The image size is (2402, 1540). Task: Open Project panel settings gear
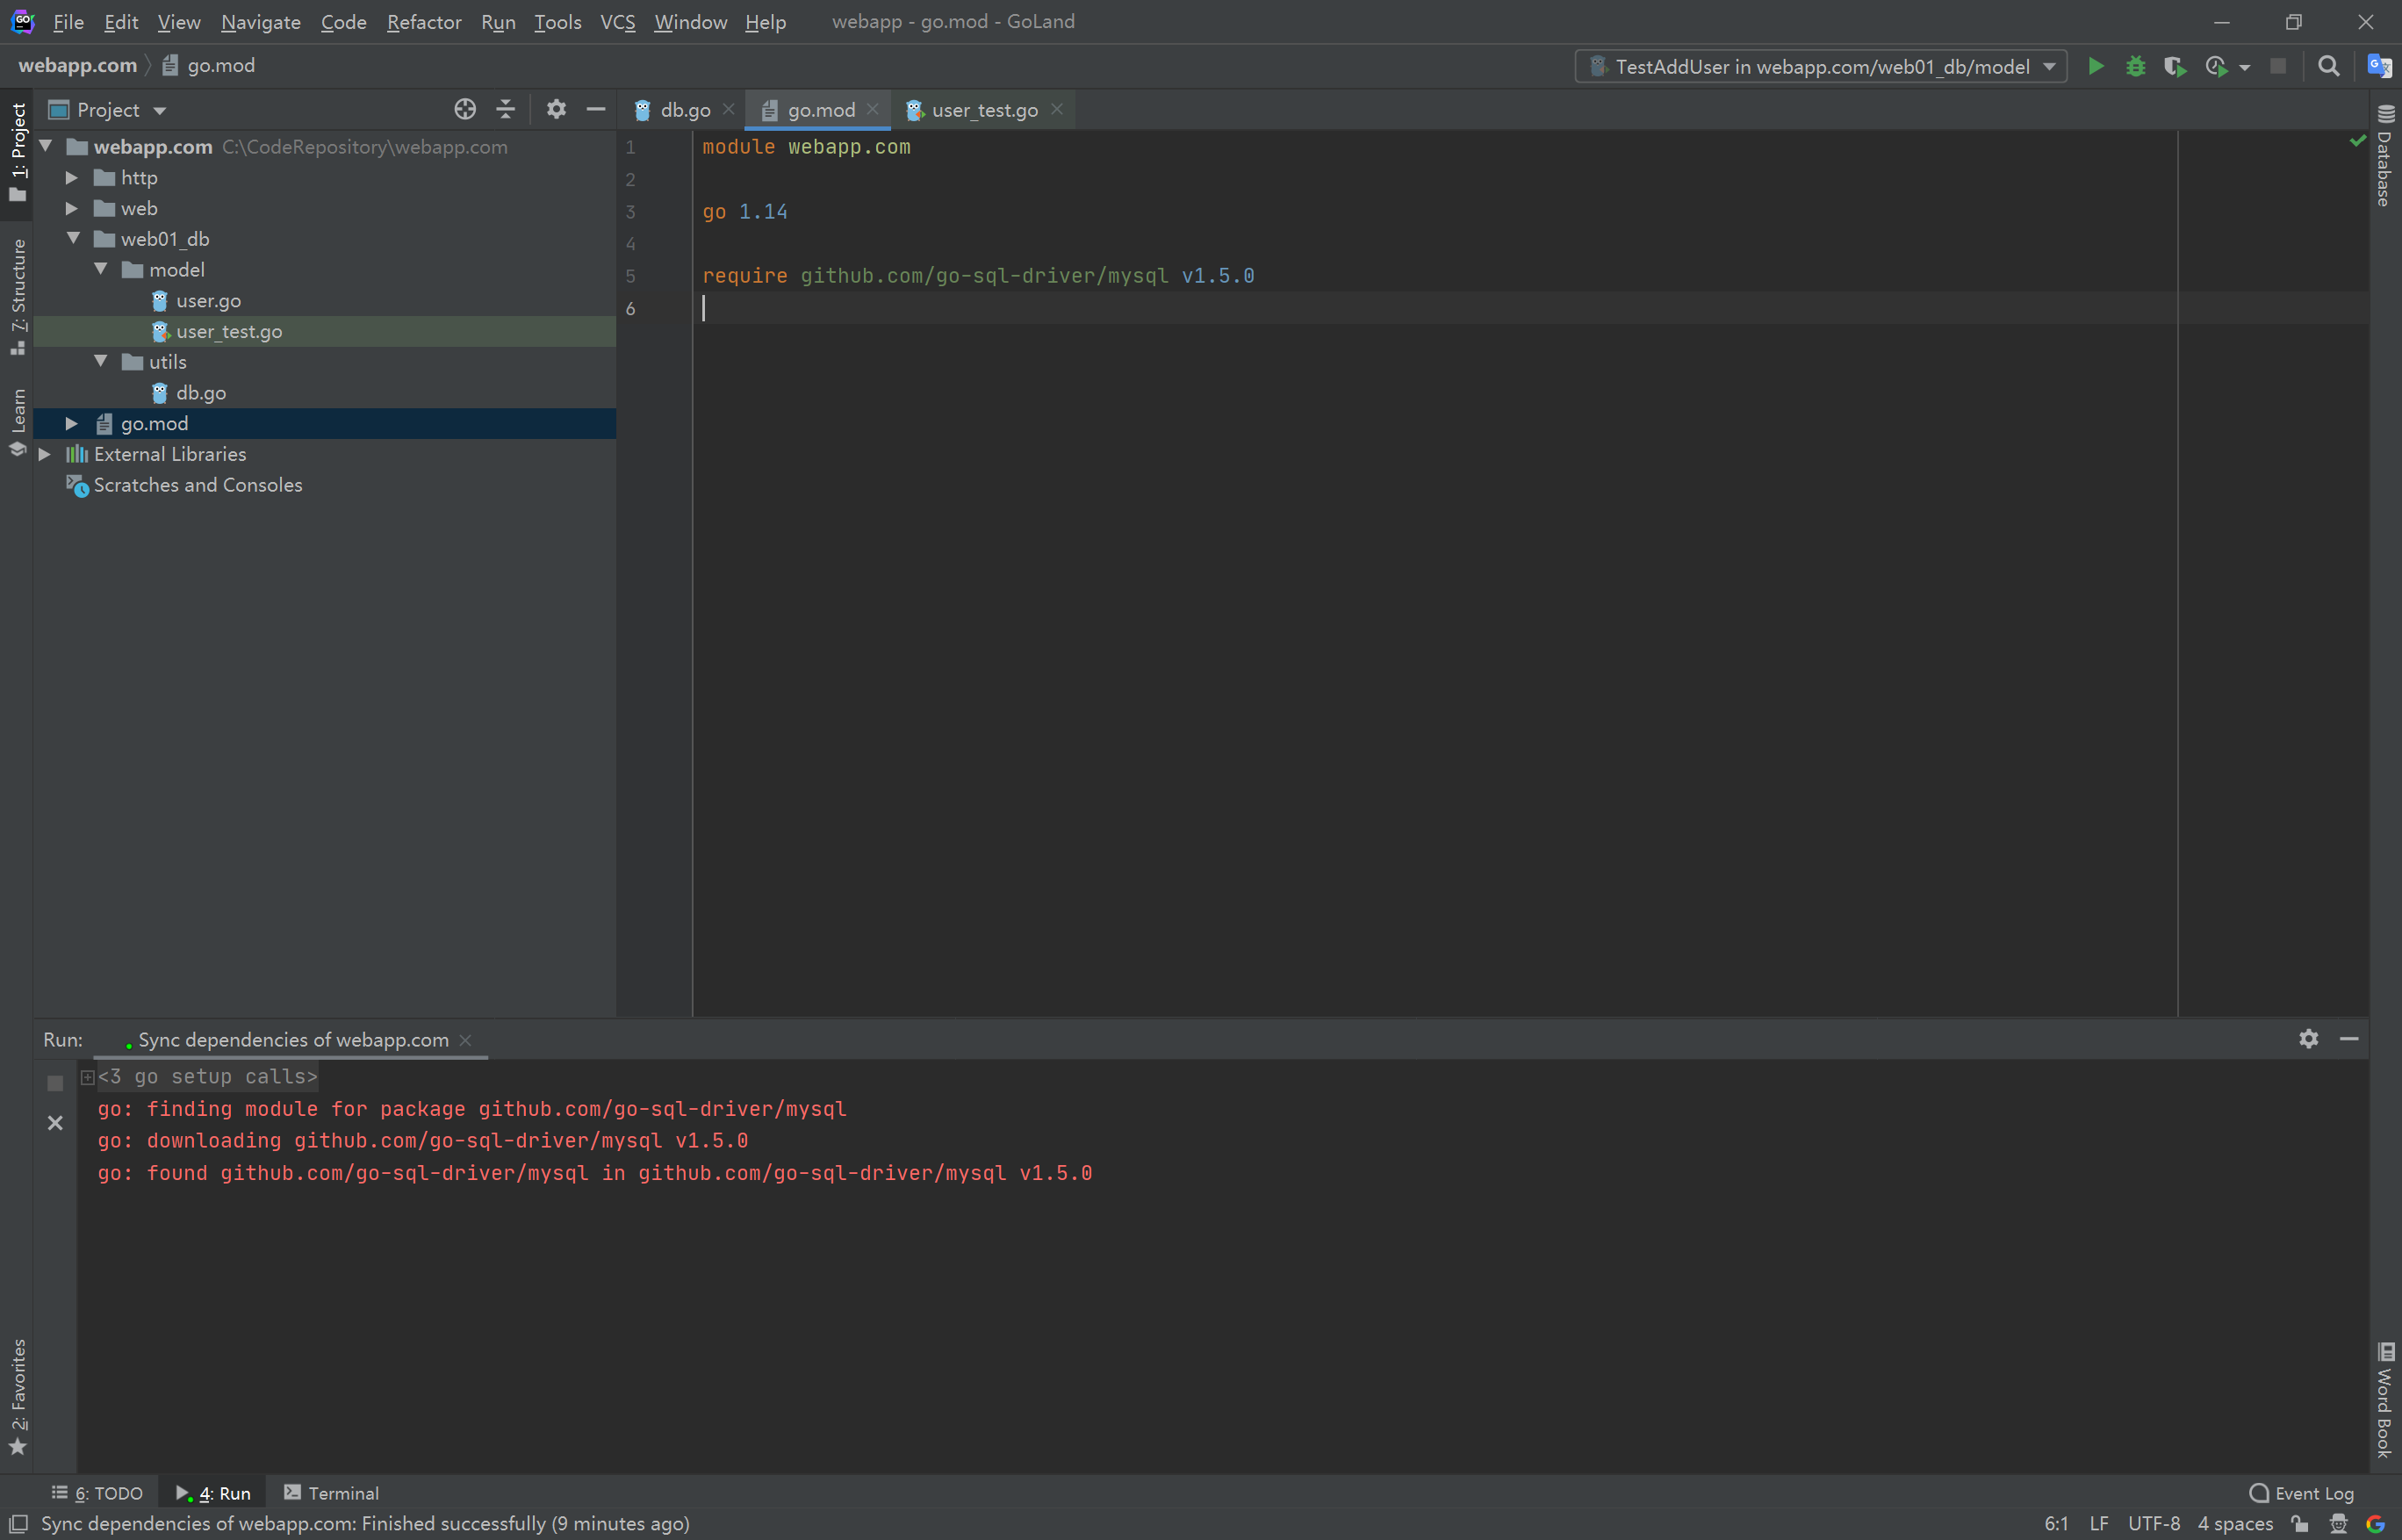556,110
